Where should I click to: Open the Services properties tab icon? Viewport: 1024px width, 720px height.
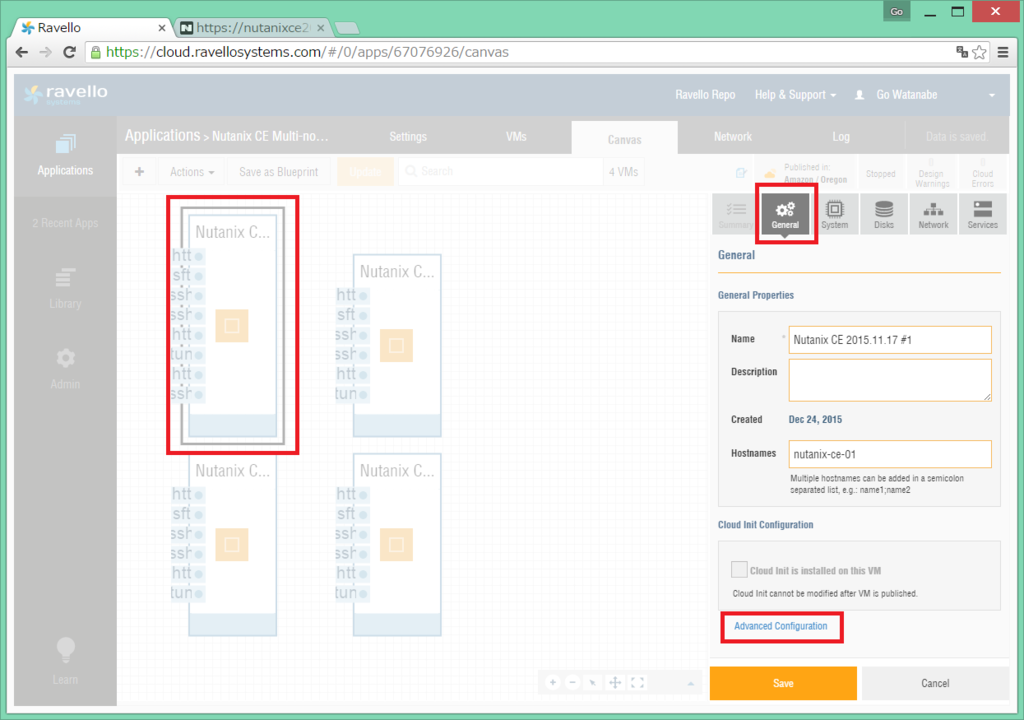tap(982, 214)
